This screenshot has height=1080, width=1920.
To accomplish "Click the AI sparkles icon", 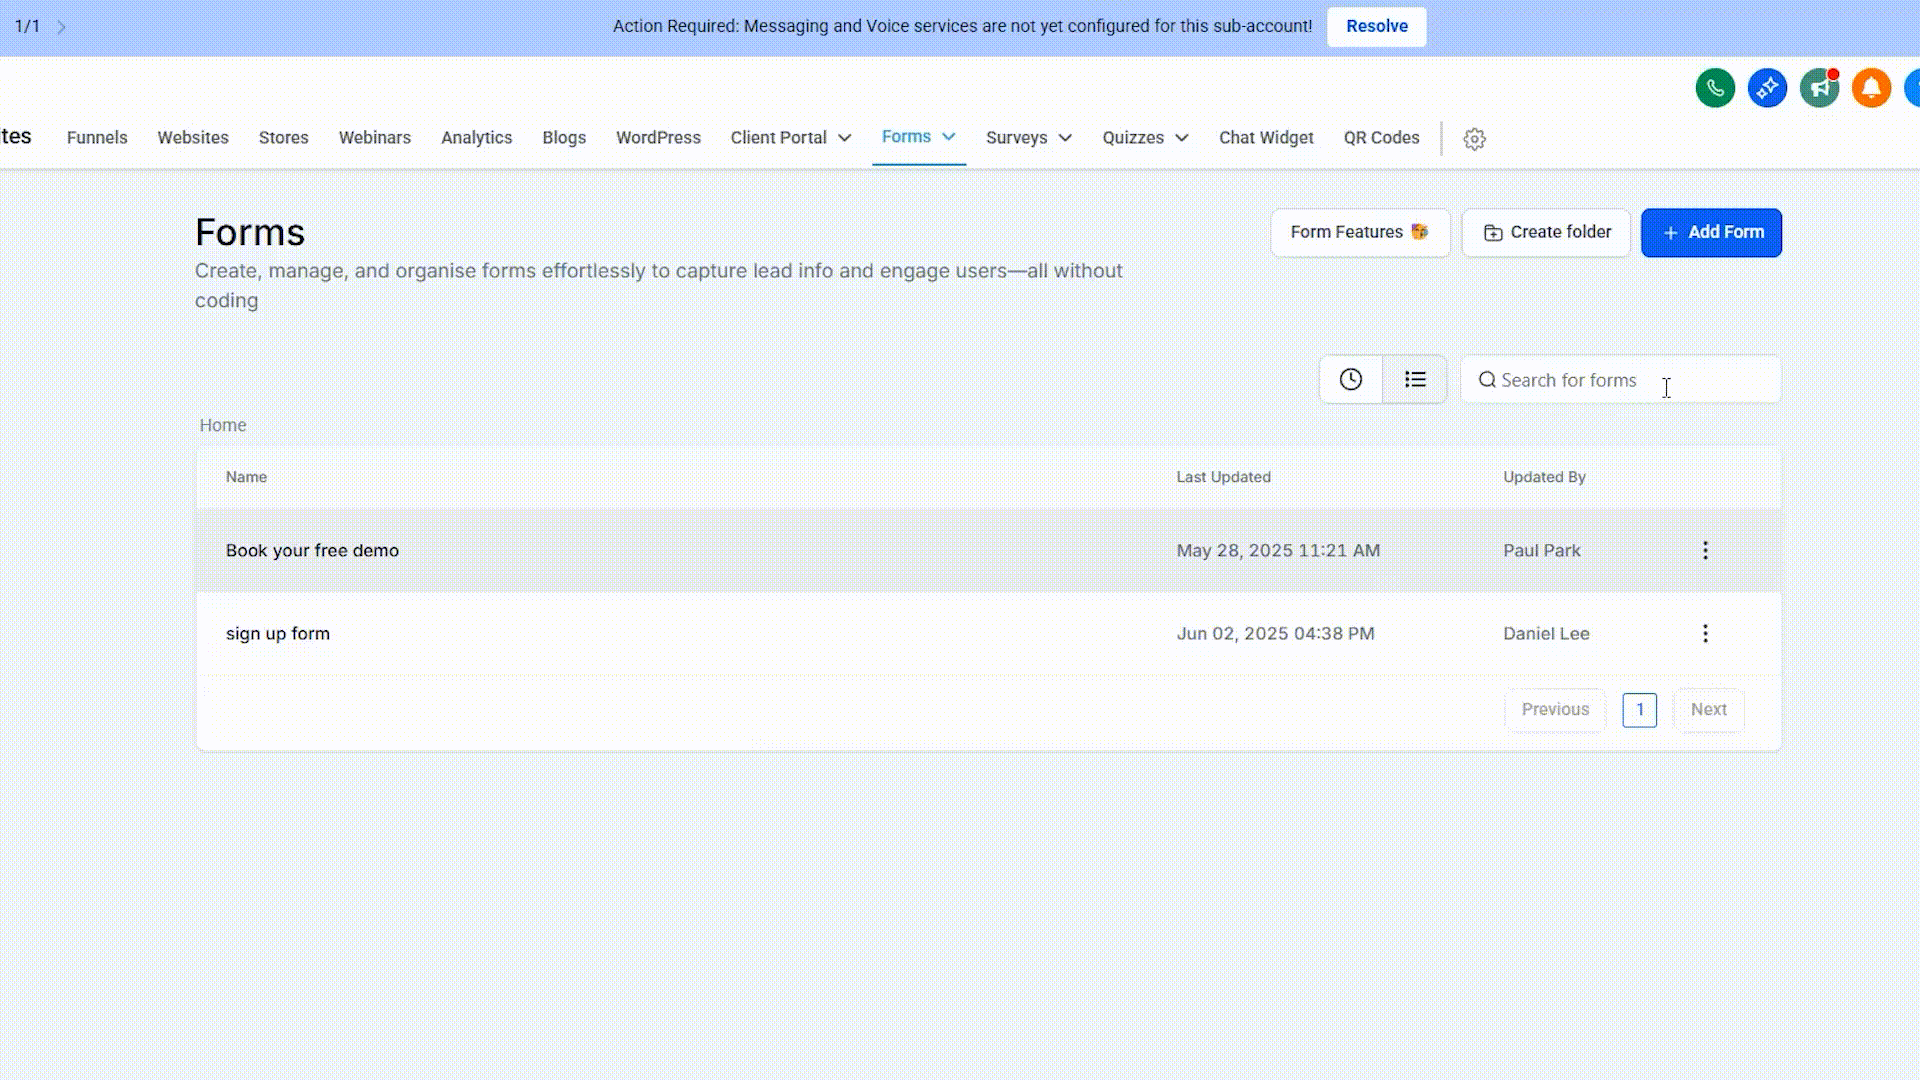I will point(1767,88).
